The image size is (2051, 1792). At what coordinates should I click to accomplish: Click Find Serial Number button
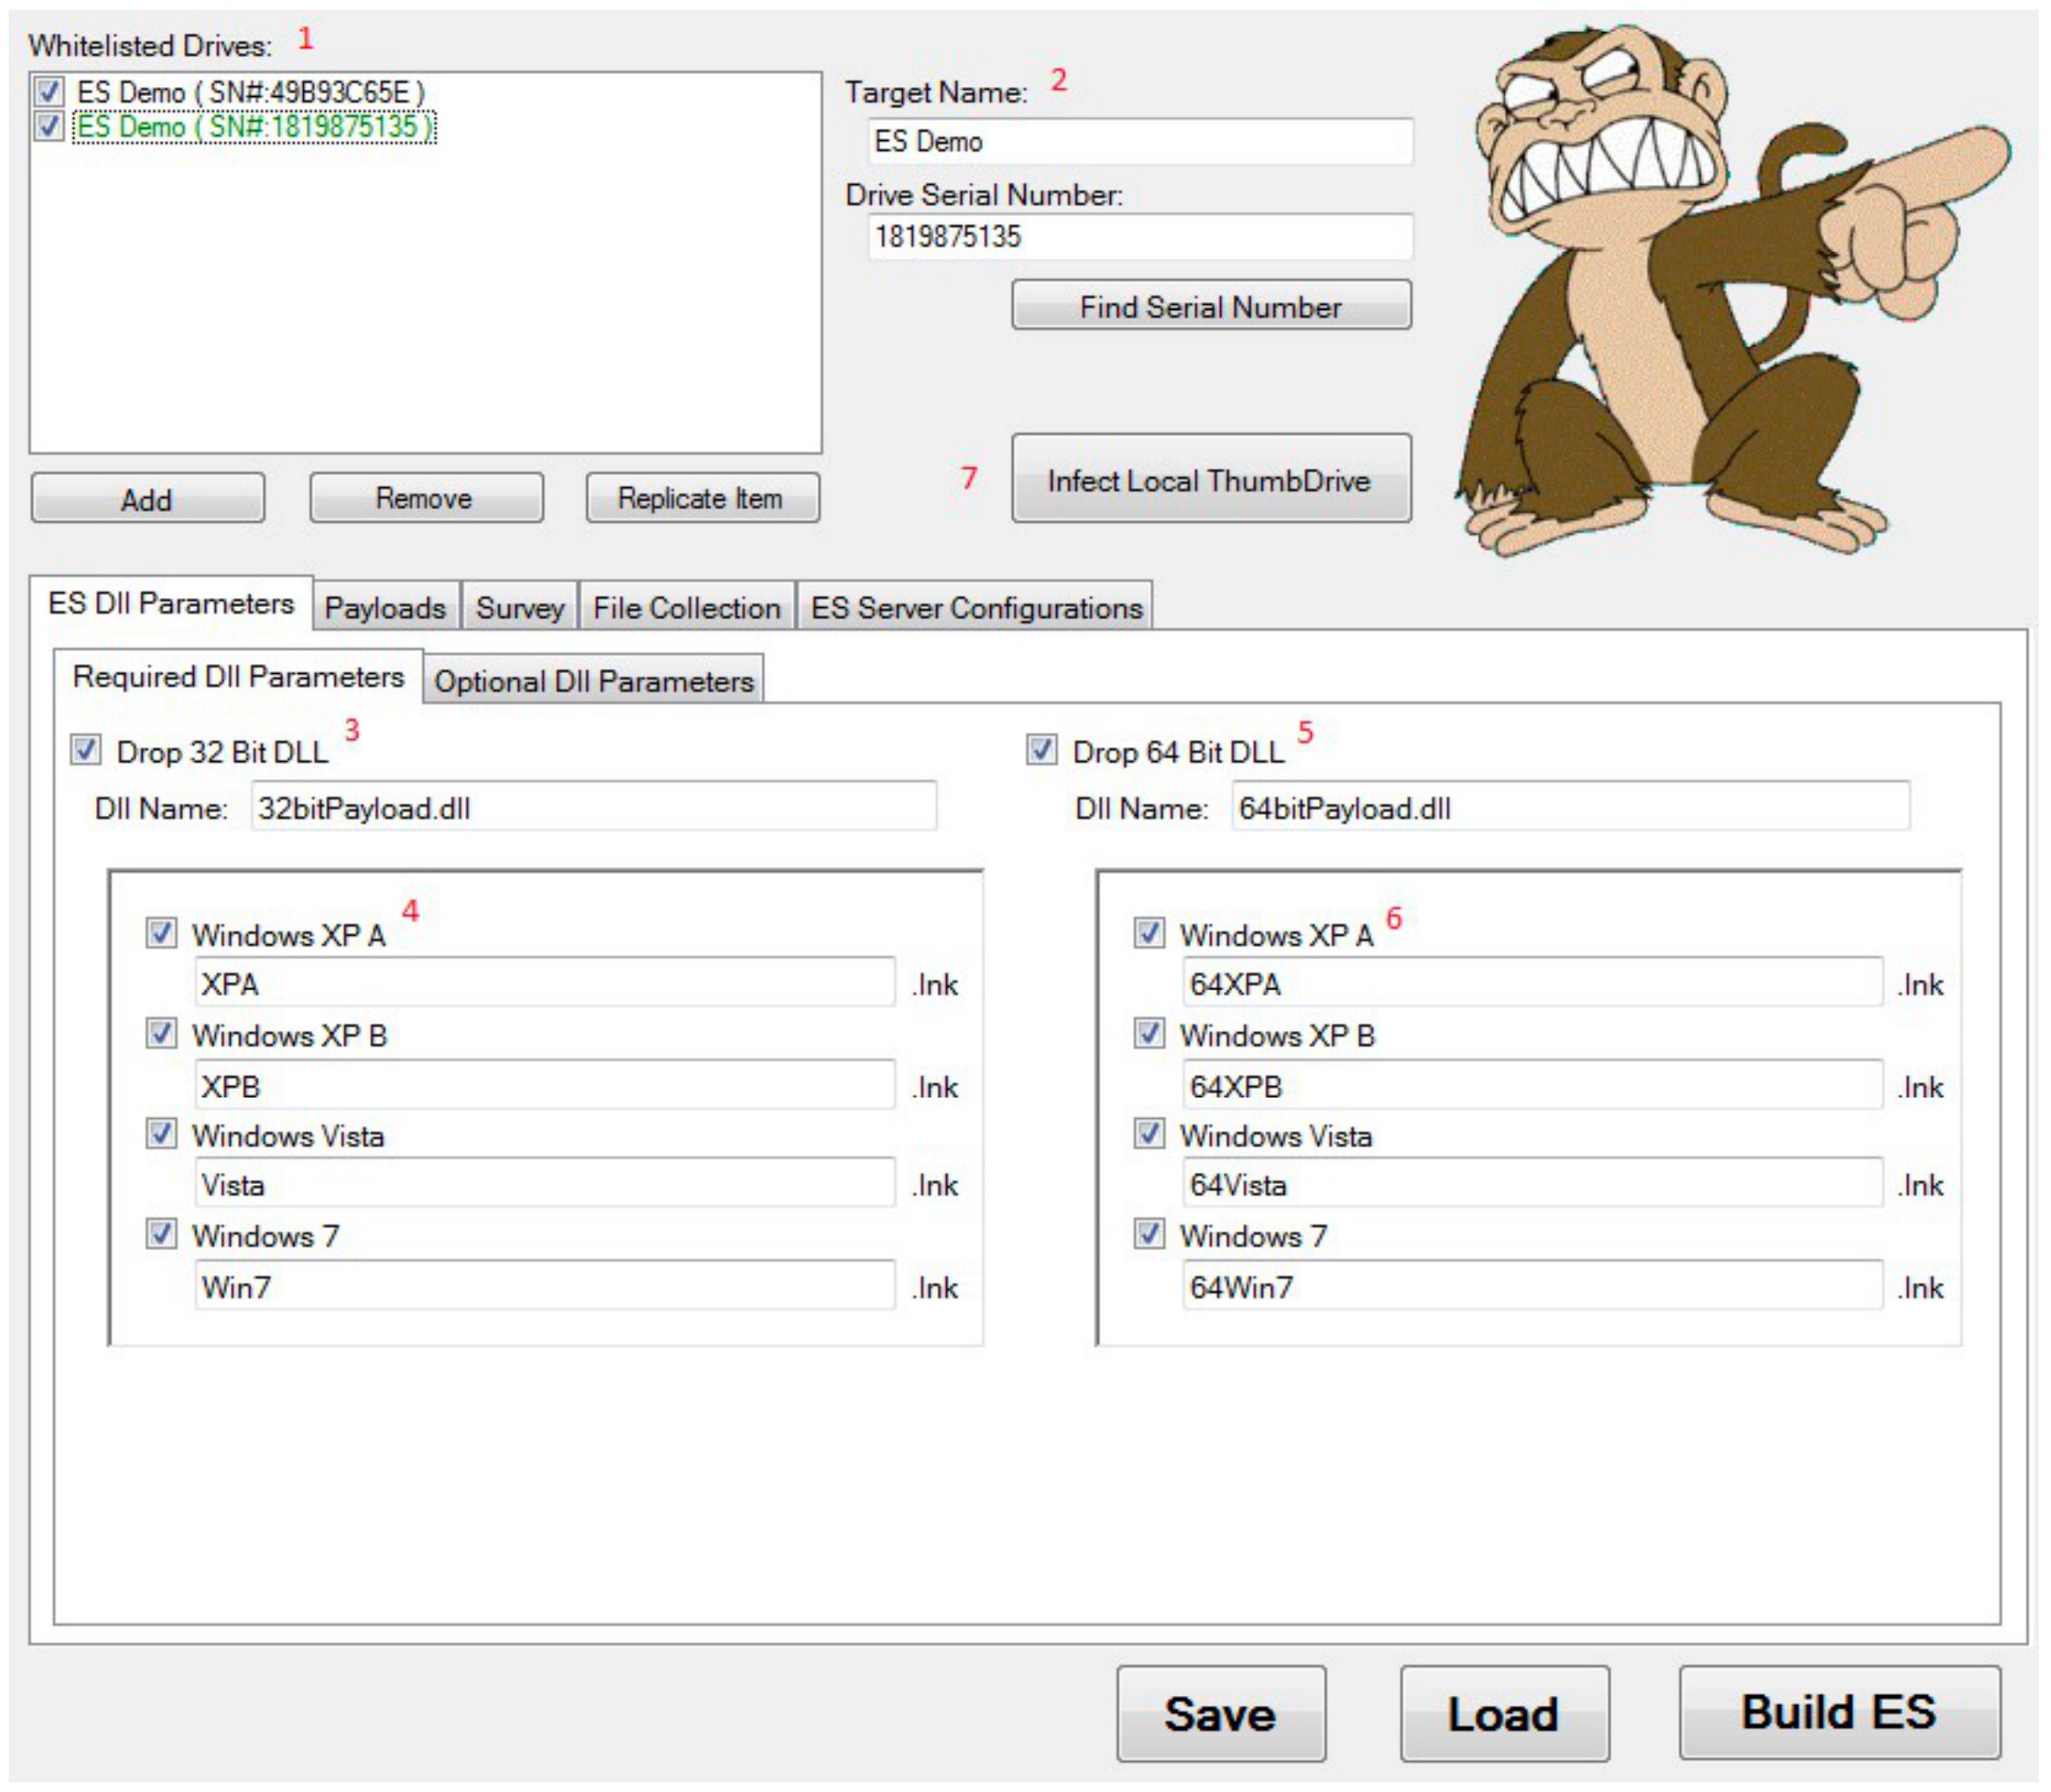coord(1211,305)
